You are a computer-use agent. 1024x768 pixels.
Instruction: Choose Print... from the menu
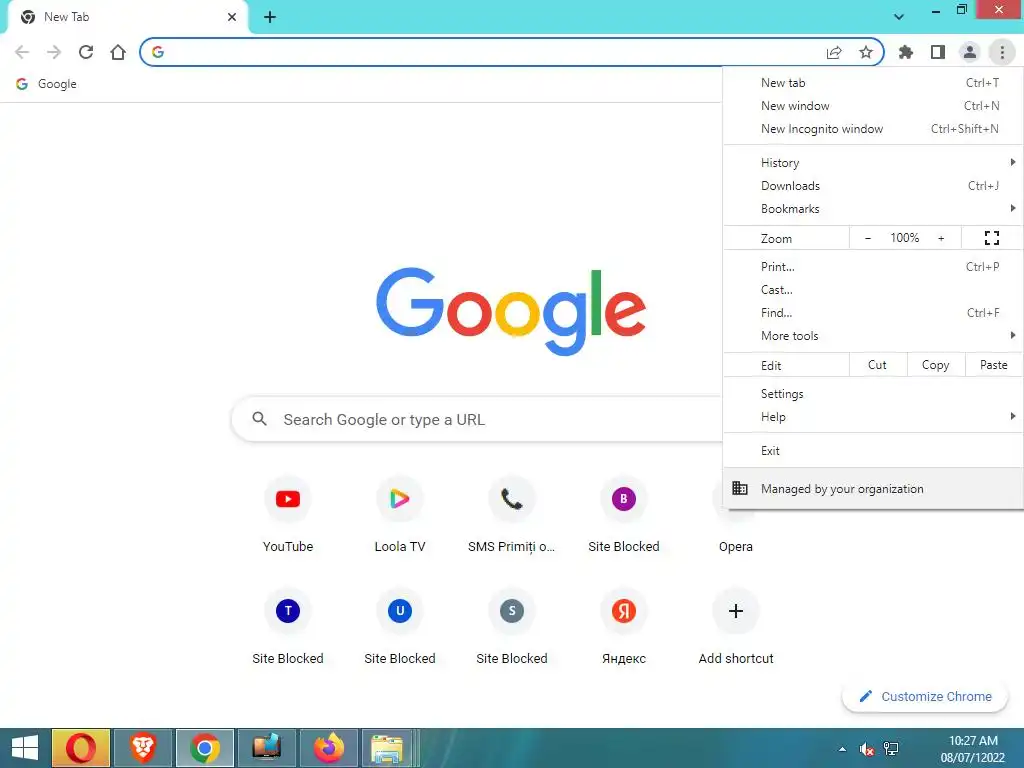[873, 266]
